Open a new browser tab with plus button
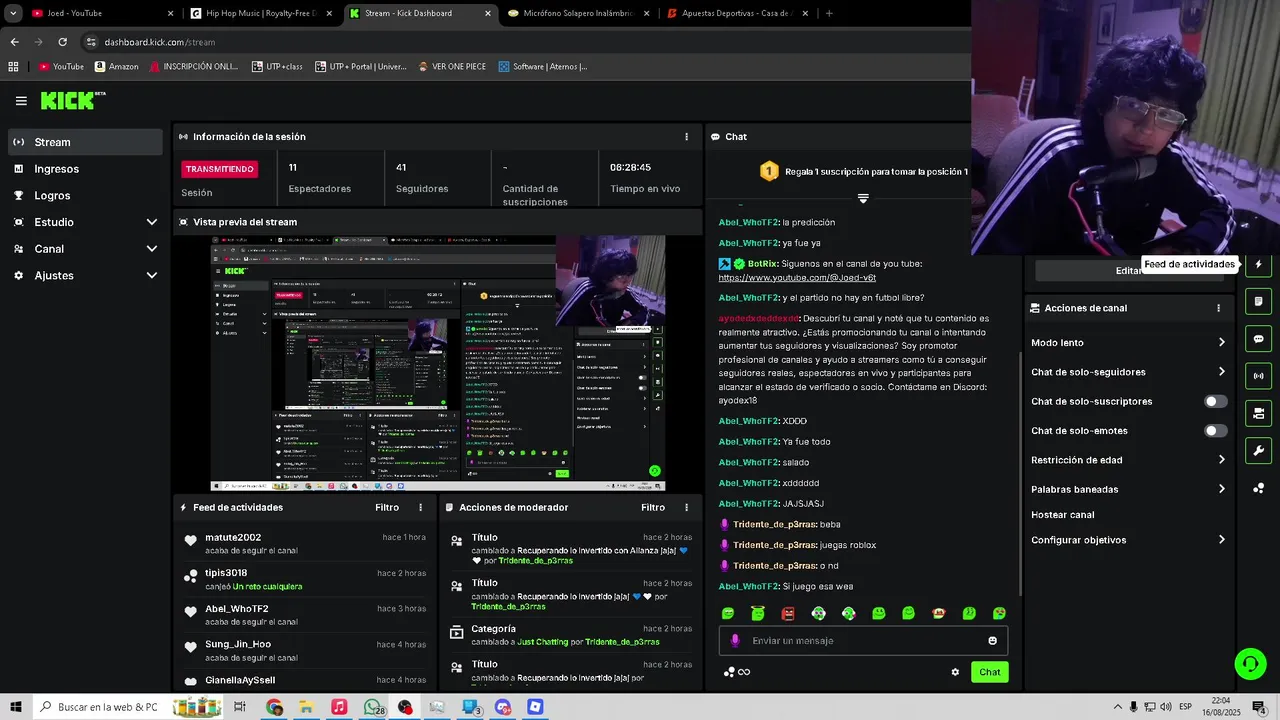Viewport: 1280px width, 720px height. [x=829, y=13]
